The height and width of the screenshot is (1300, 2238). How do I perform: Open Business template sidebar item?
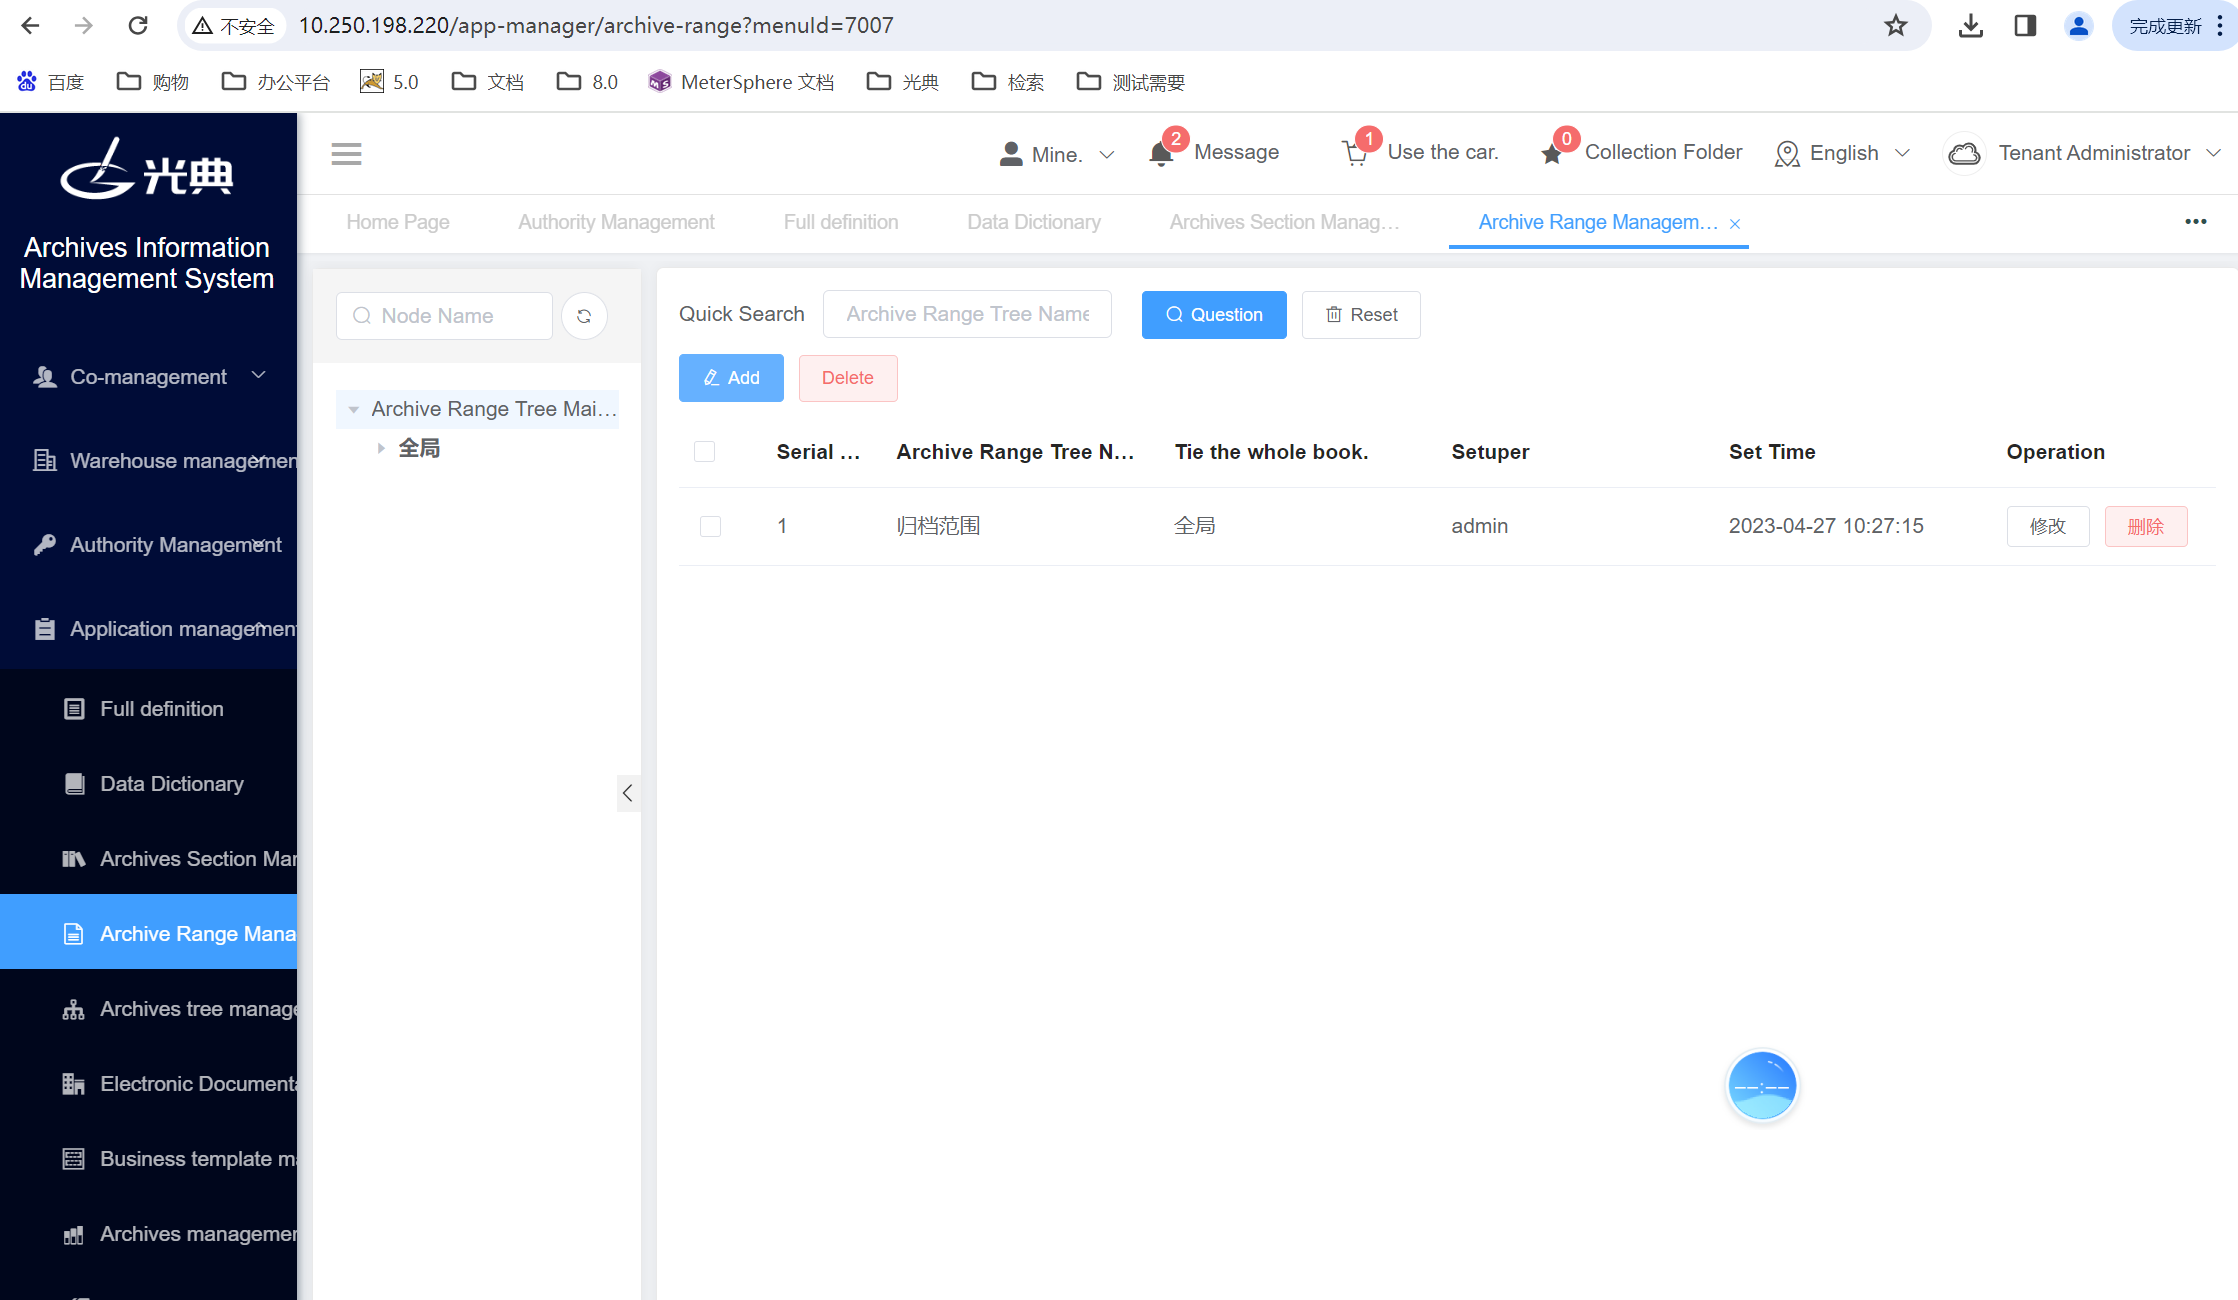click(149, 1159)
